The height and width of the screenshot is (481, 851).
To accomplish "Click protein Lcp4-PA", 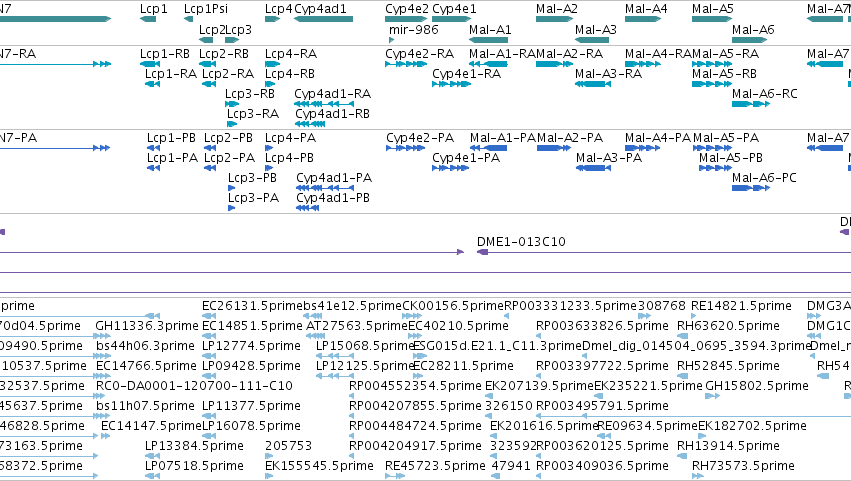I will (269, 148).
